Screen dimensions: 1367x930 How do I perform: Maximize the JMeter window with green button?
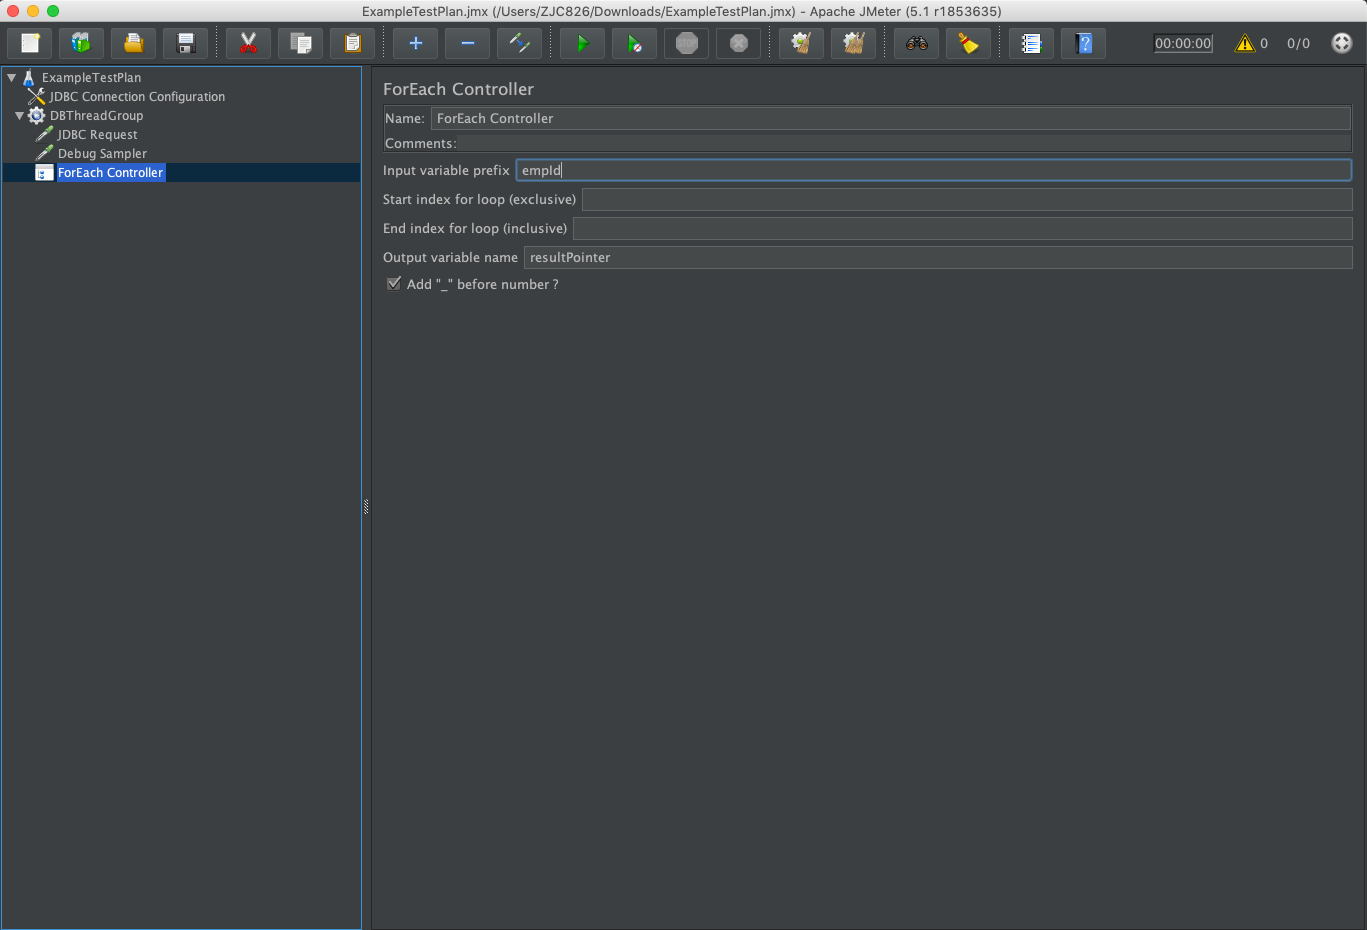coord(53,11)
